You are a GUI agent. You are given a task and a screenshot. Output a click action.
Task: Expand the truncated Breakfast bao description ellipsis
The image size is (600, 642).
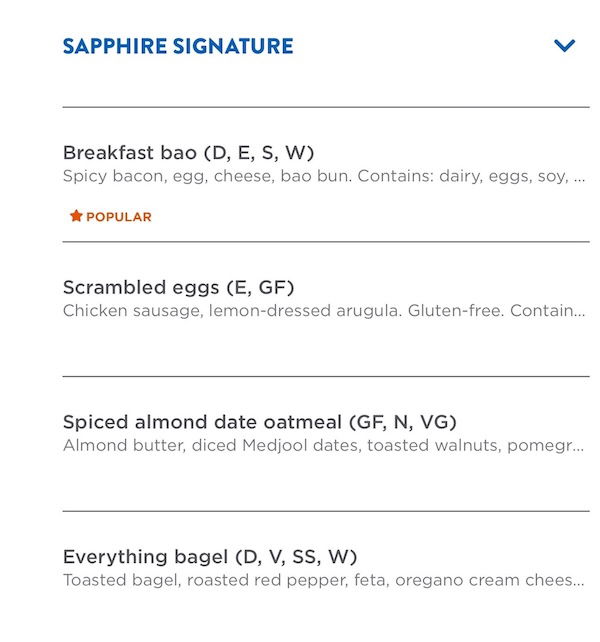pyautogui.click(x=579, y=177)
